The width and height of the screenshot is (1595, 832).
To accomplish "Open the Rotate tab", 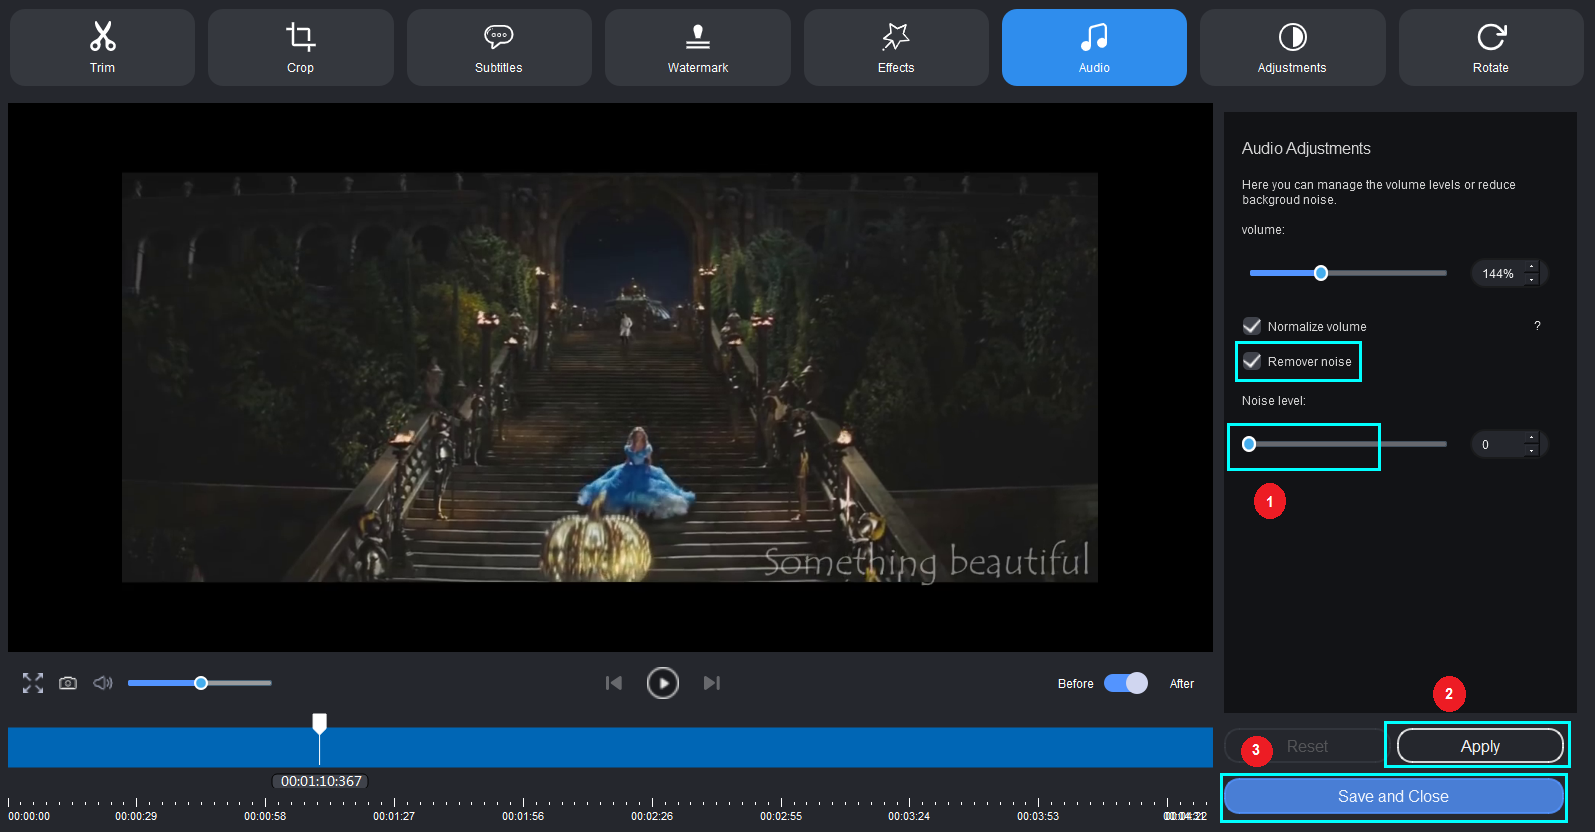I will (1491, 47).
